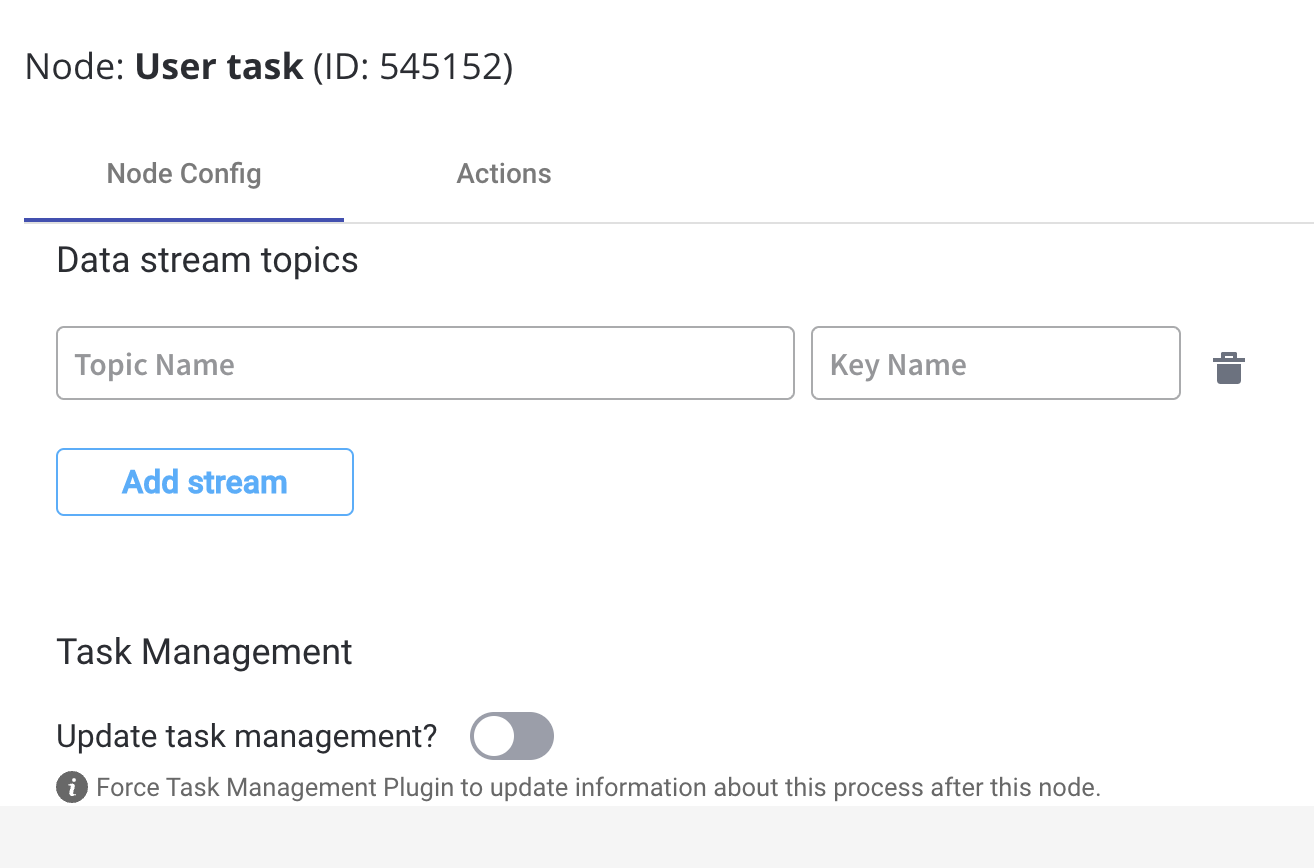Click the bold "User task" node title

point(219,67)
